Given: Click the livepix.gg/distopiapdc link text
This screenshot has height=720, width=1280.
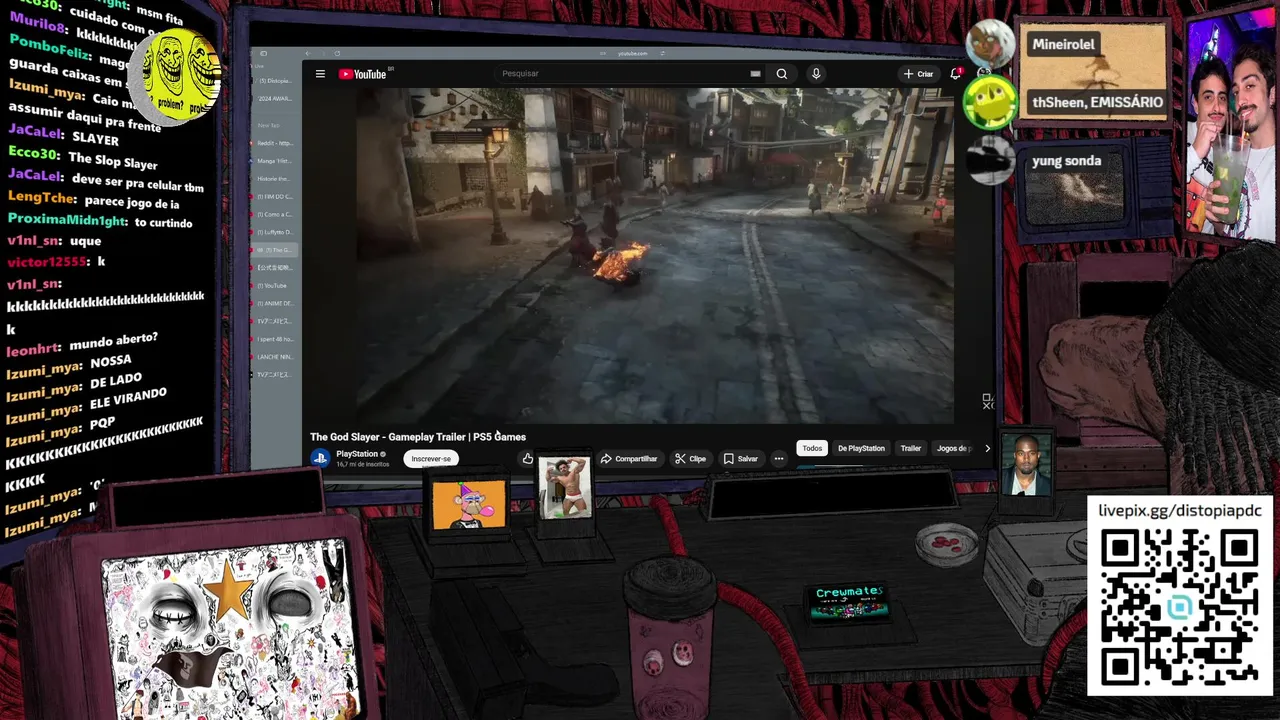Looking at the screenshot, I should tap(1180, 511).
